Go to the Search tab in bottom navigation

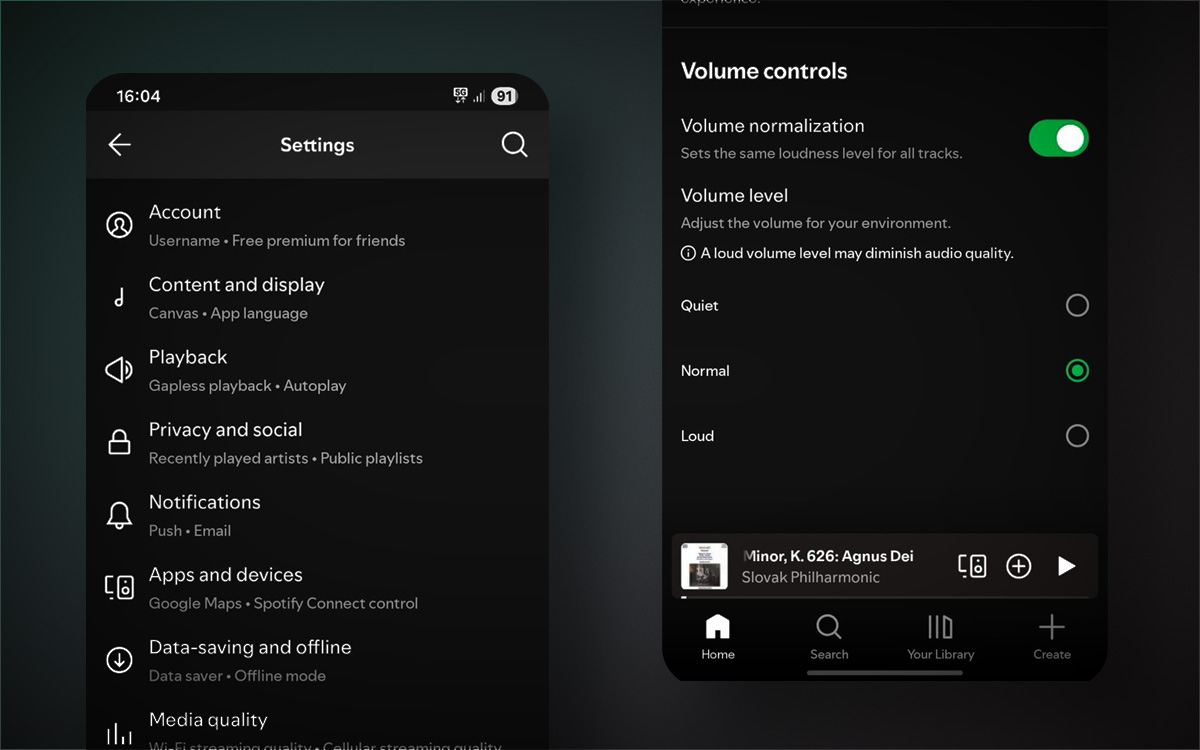pyautogui.click(x=829, y=637)
